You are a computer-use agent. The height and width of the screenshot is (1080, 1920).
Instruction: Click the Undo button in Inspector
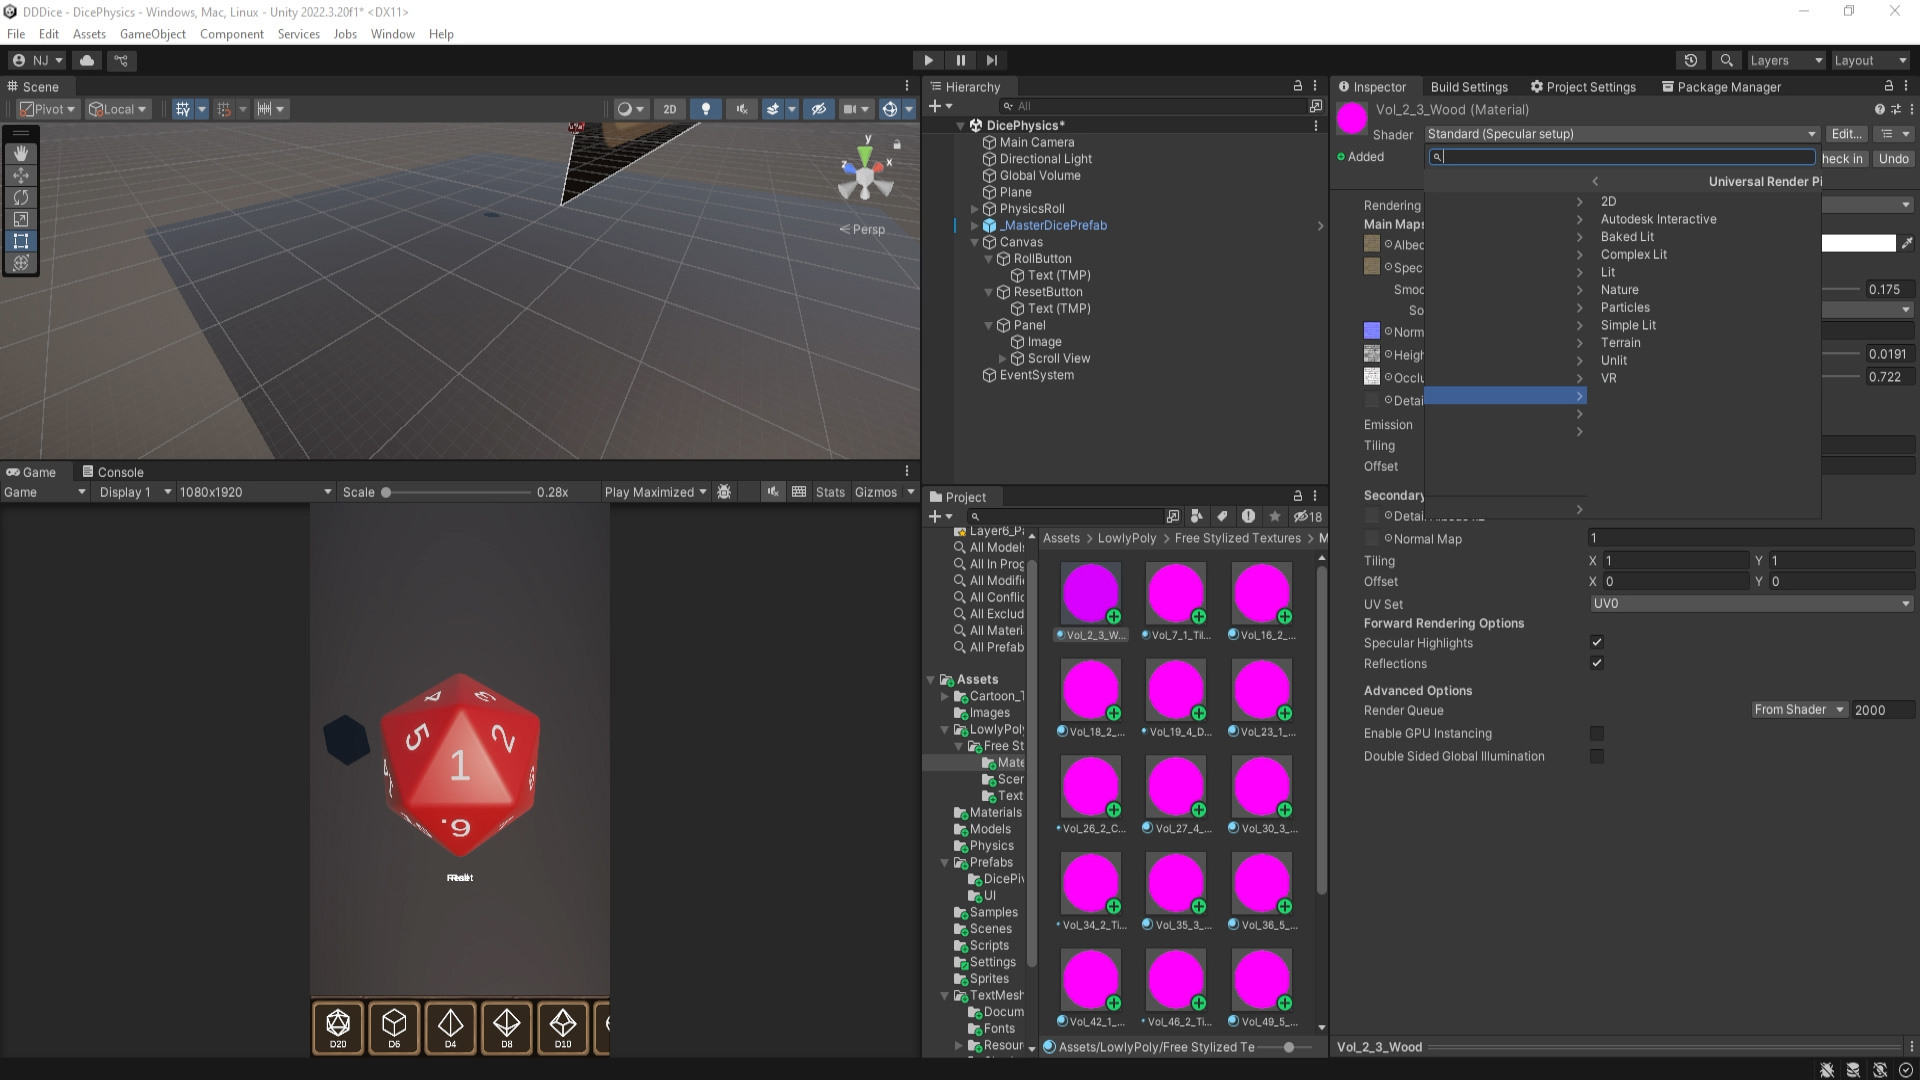pyautogui.click(x=1893, y=158)
